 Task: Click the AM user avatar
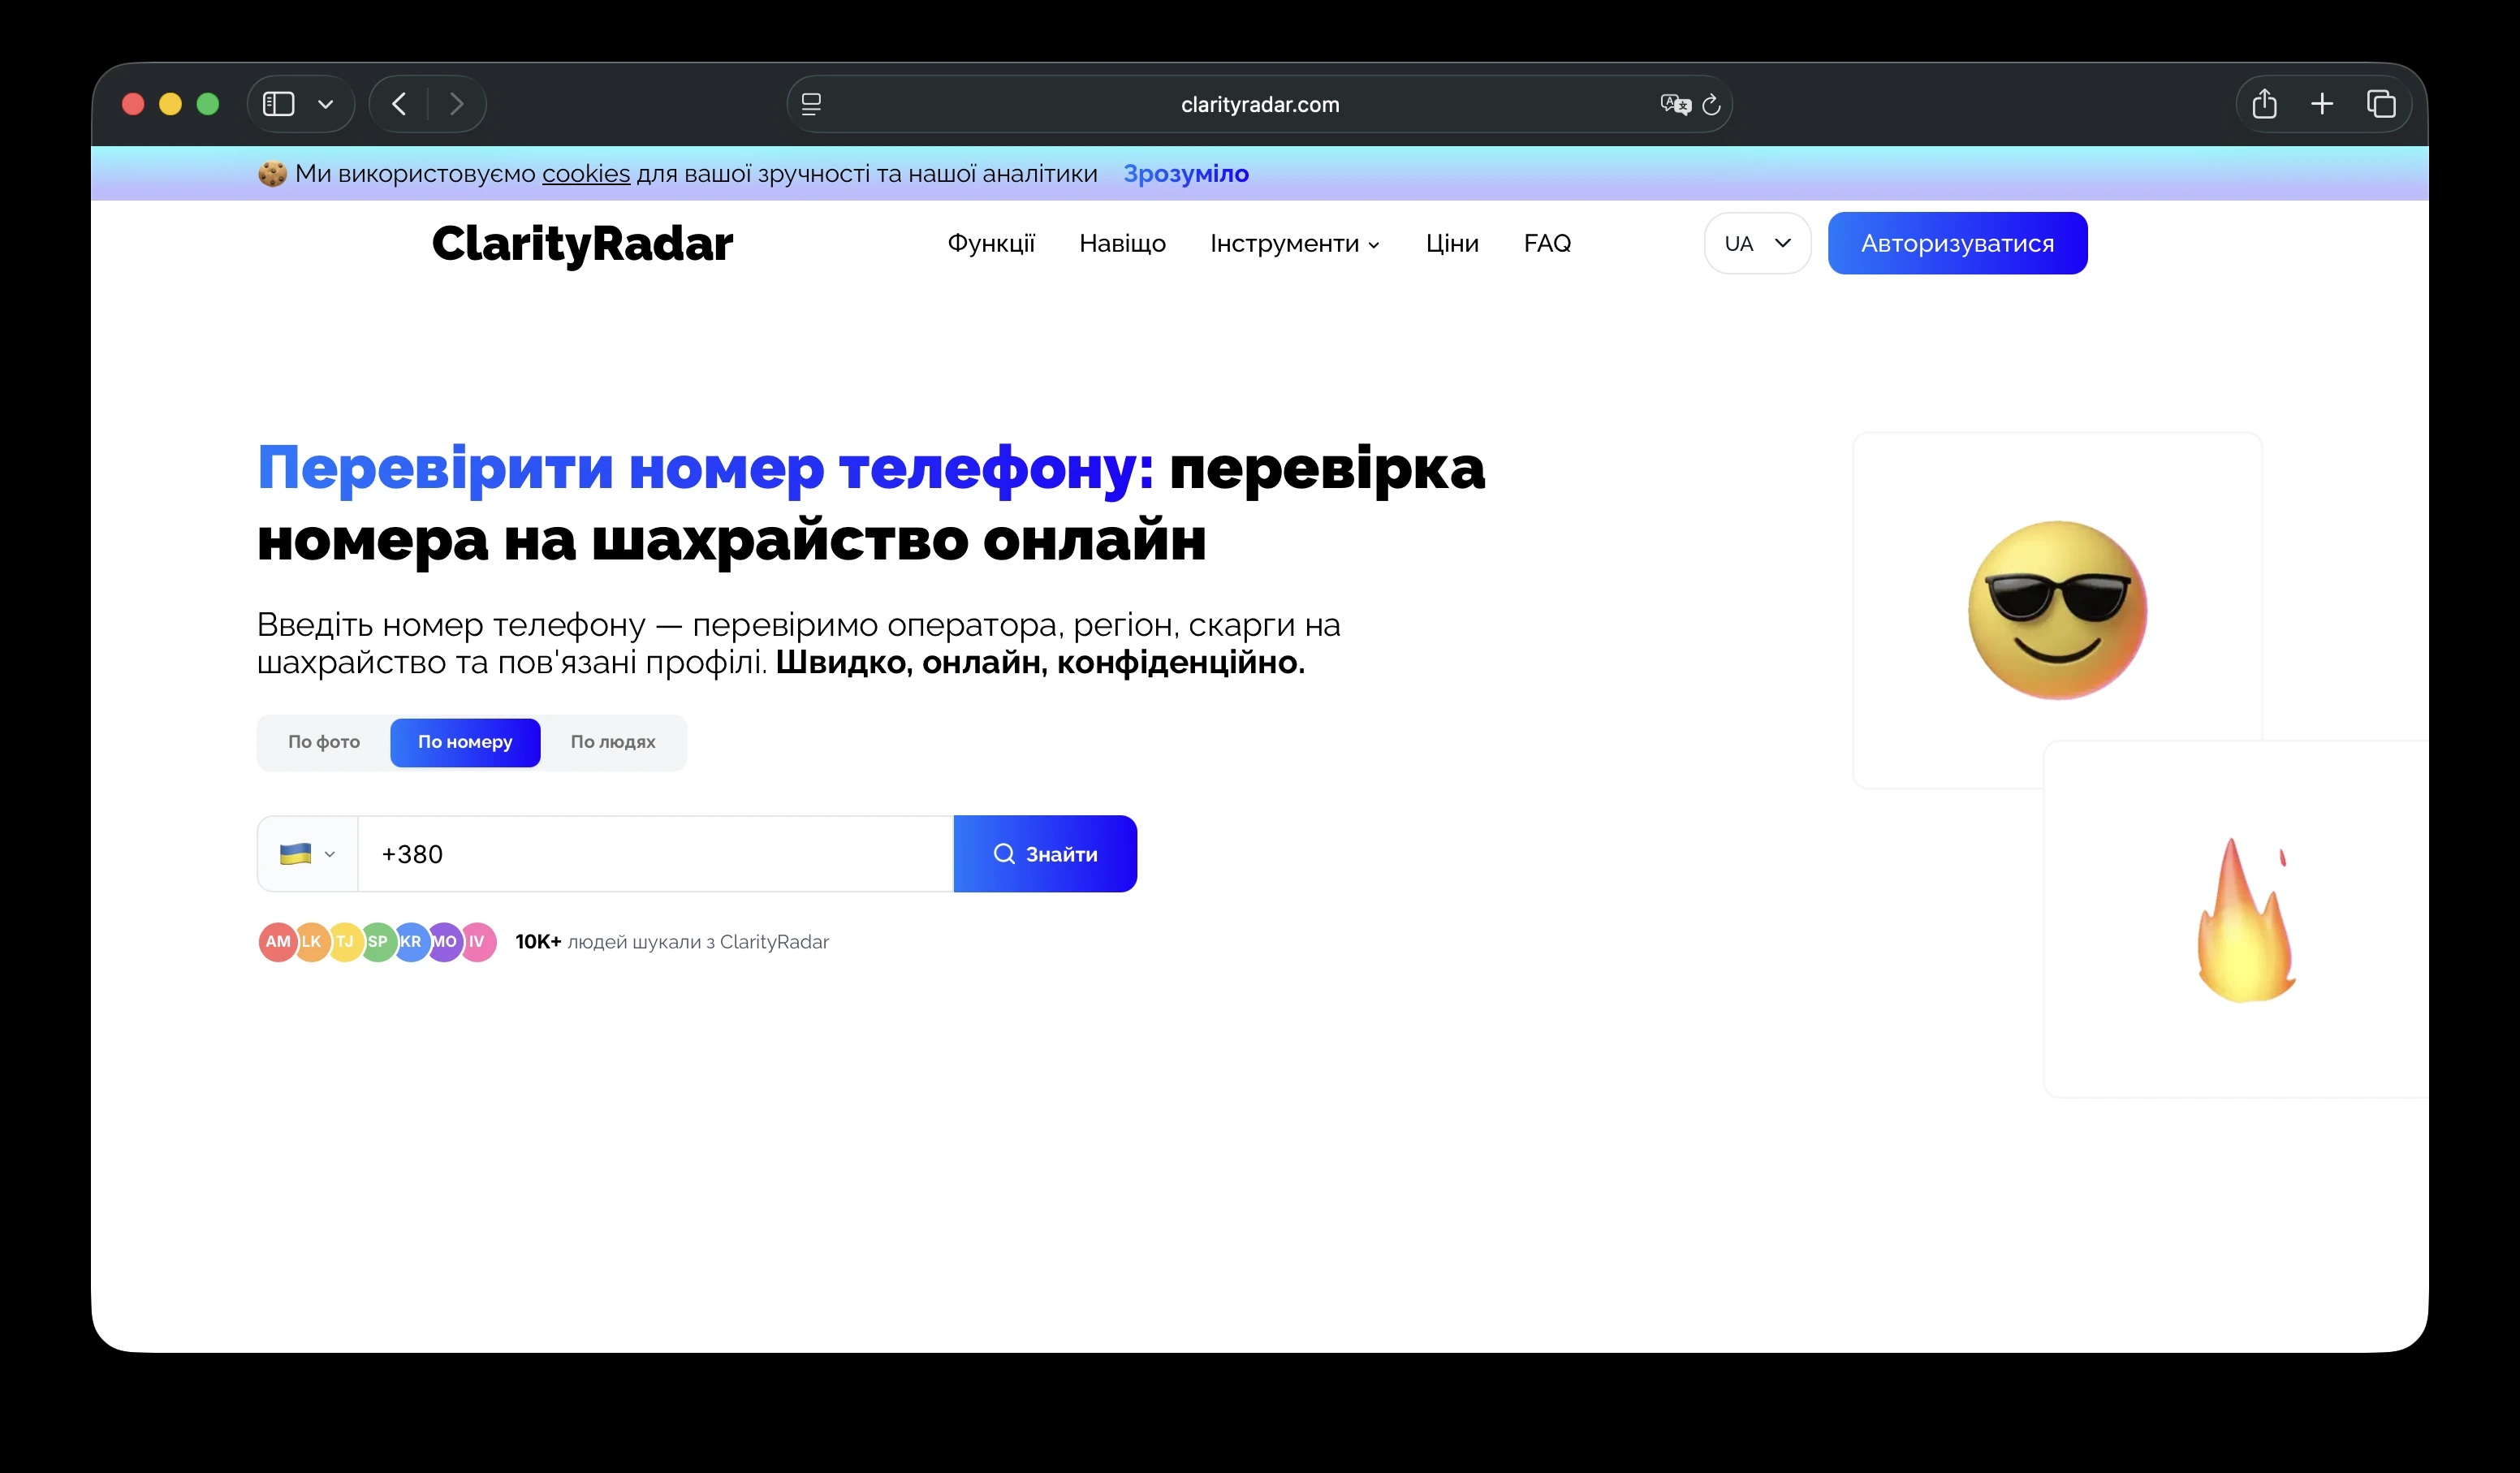(278, 942)
